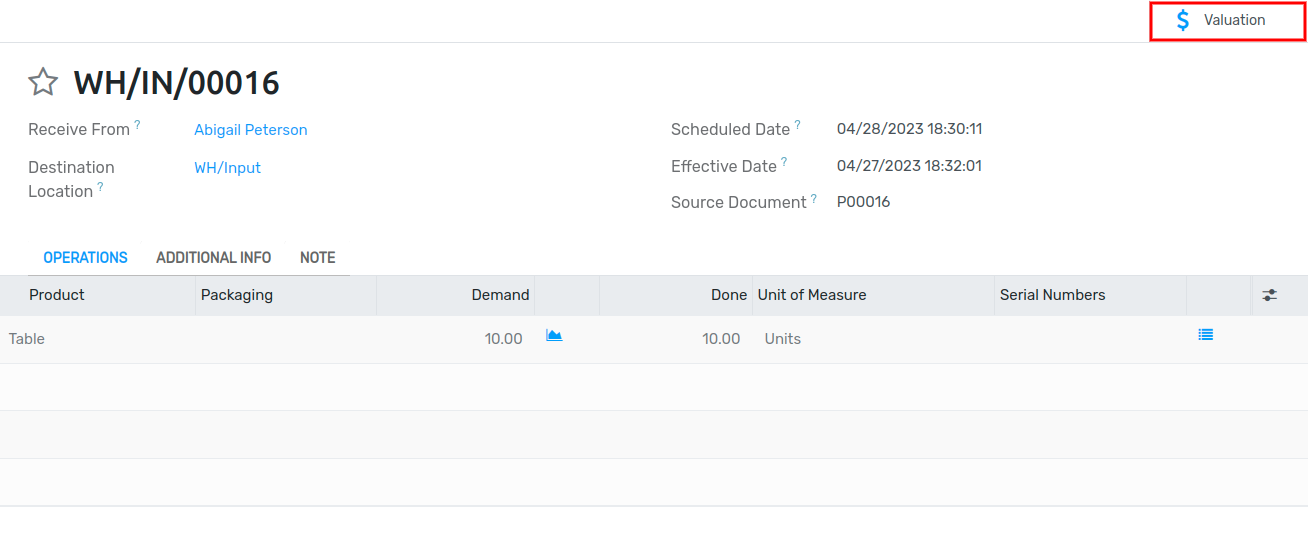Select scheduled date 04/28/2023 18:30:11
Screen dimensions: 1308x550
click(x=909, y=129)
